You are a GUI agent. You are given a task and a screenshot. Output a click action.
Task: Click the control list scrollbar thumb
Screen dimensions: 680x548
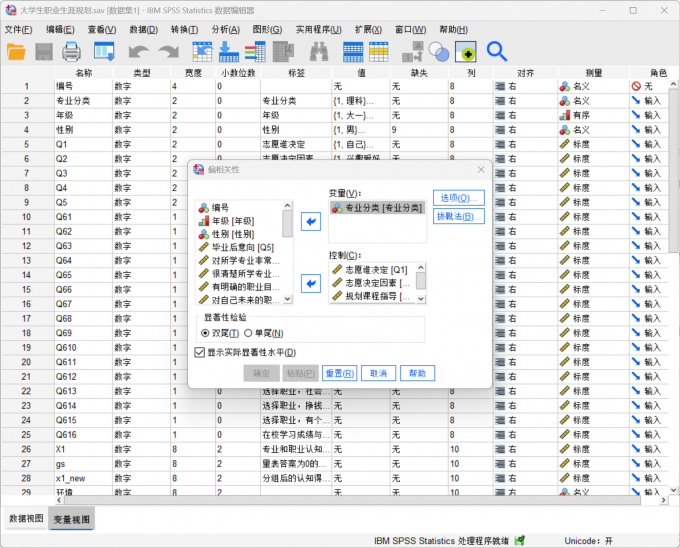pyautogui.click(x=420, y=281)
